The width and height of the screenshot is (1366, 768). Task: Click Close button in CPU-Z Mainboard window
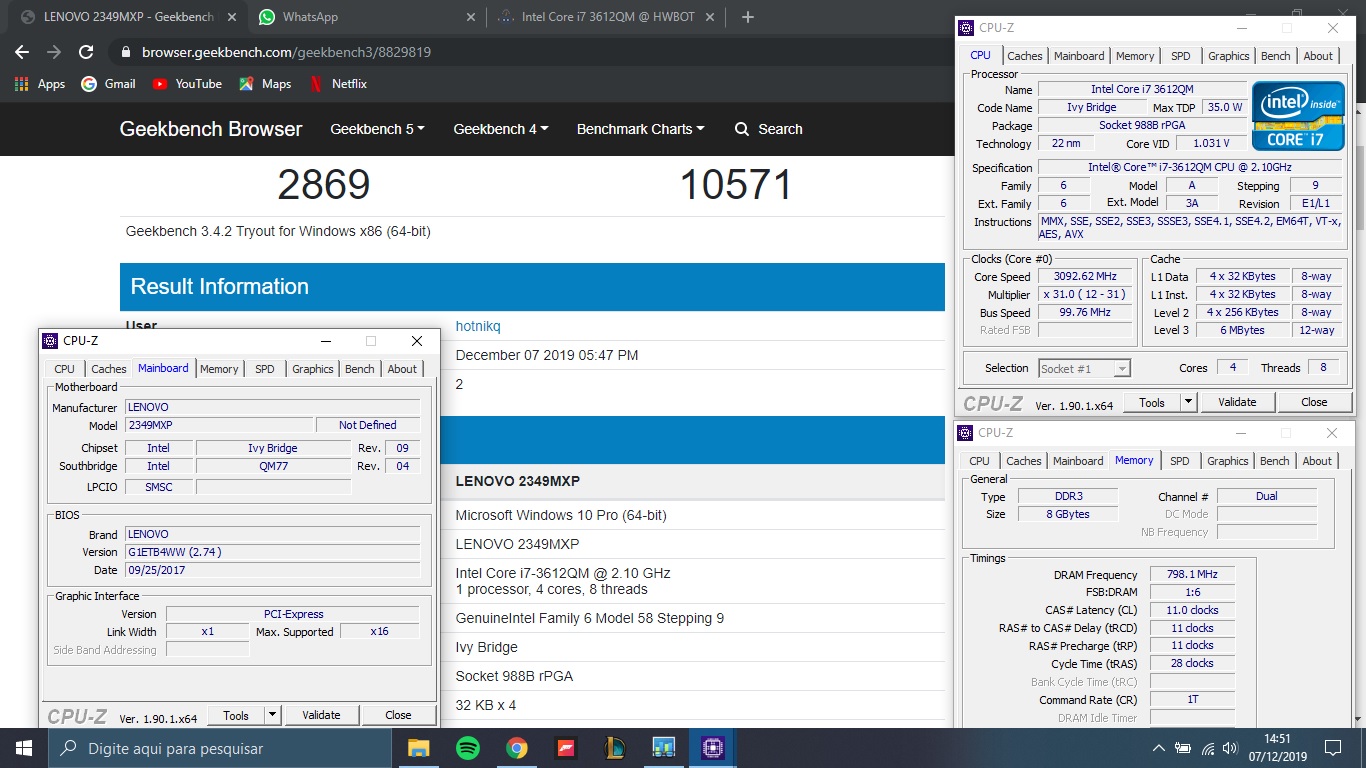tap(398, 715)
